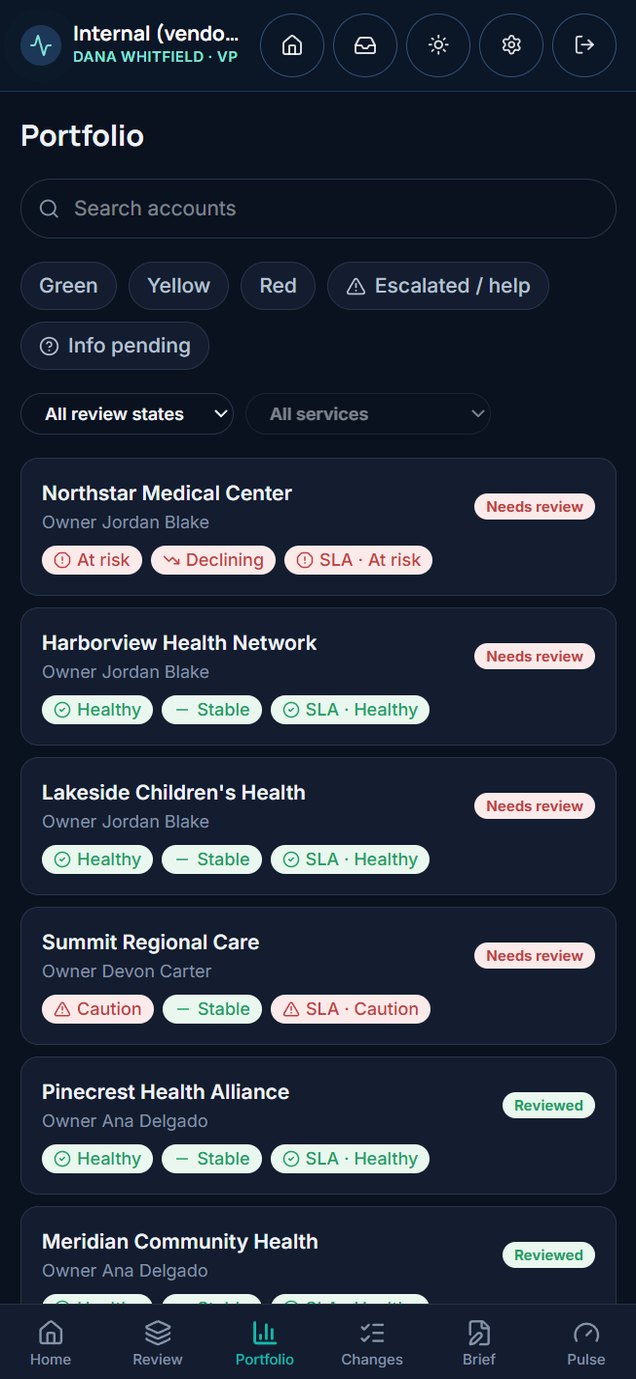Toggle the Yellow filter chip

point(179,286)
